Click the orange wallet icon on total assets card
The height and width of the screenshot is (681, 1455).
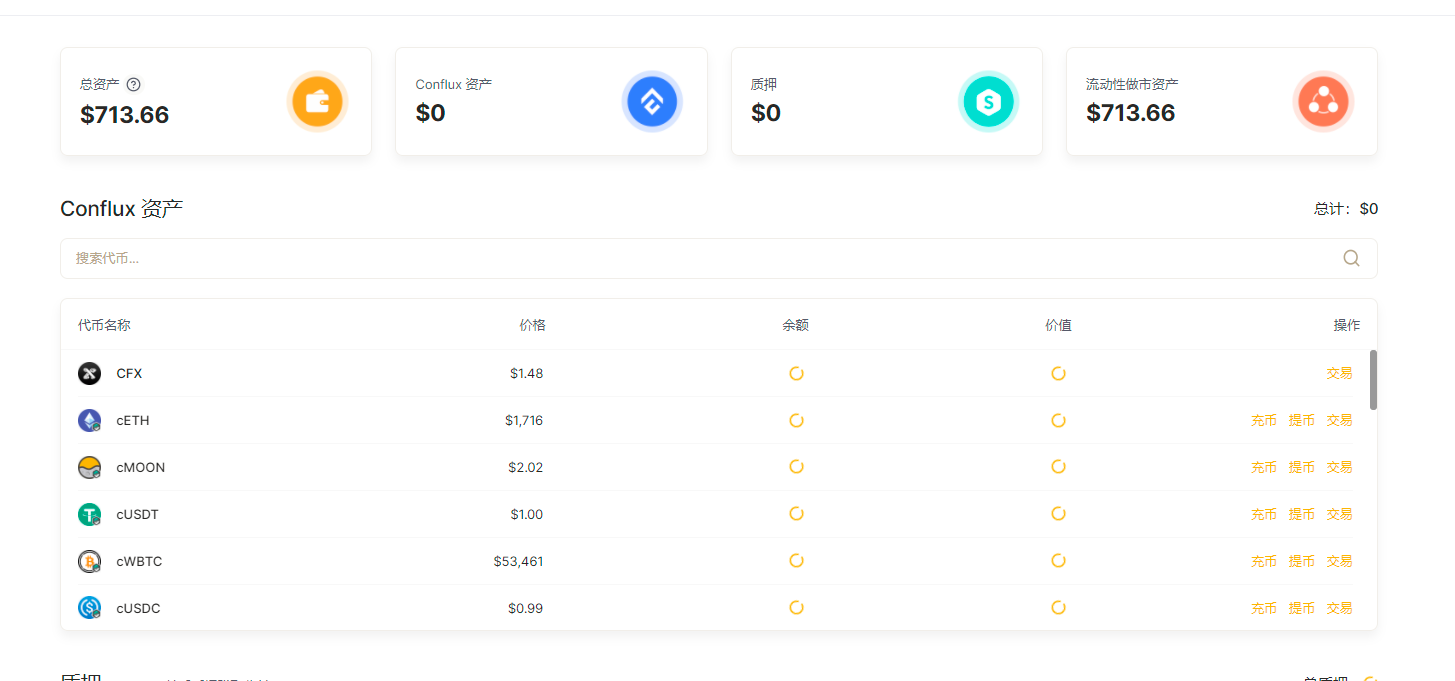[317, 101]
